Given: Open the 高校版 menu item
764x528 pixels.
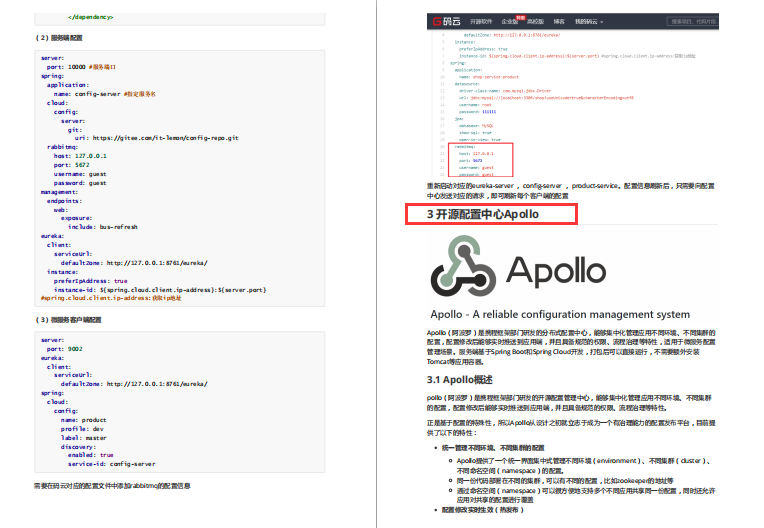Looking at the screenshot, I should [535, 22].
